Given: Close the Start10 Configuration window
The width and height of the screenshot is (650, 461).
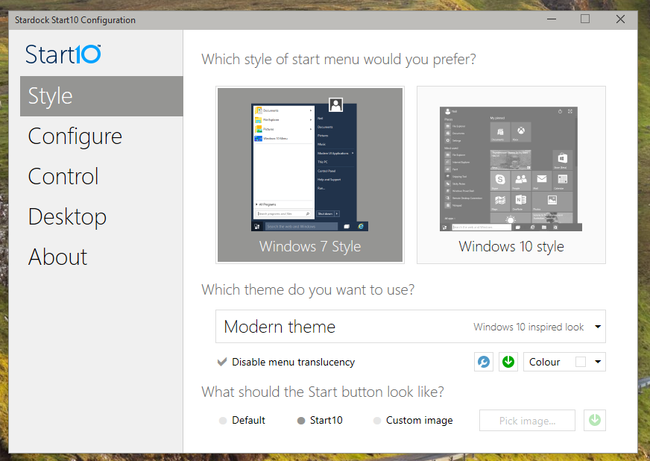Looking at the screenshot, I should point(620,19).
